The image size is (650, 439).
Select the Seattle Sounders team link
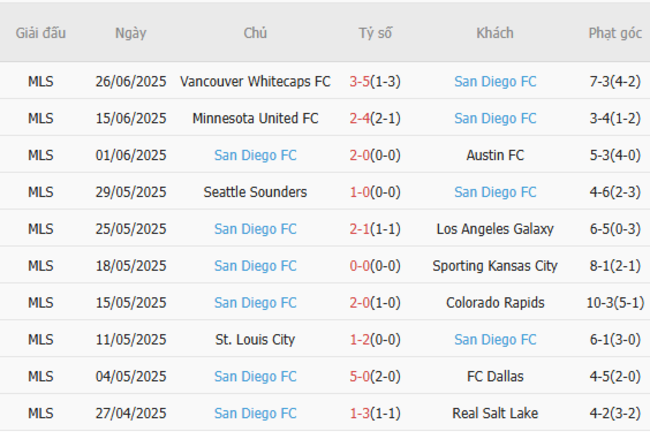click(x=255, y=192)
